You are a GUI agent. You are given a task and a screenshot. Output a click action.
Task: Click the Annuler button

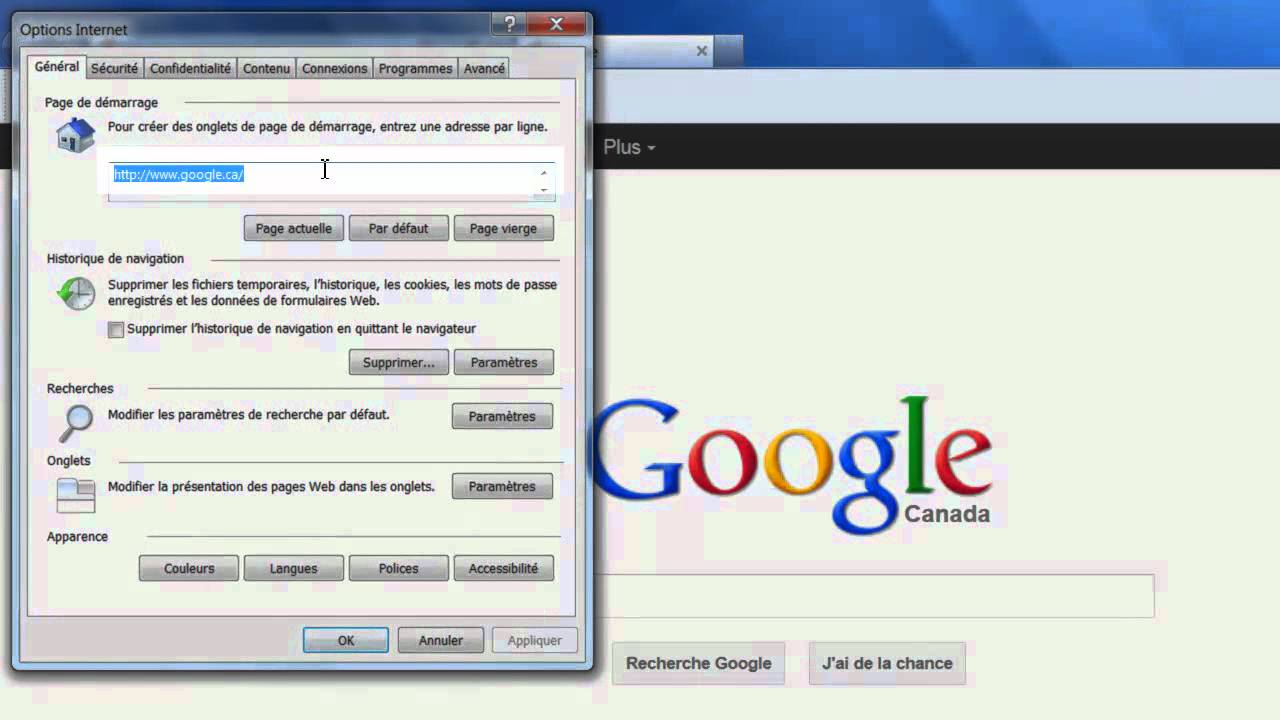441,640
